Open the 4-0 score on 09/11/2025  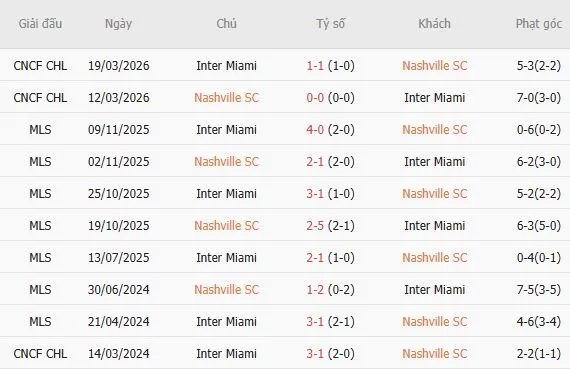pyautogui.click(x=315, y=130)
